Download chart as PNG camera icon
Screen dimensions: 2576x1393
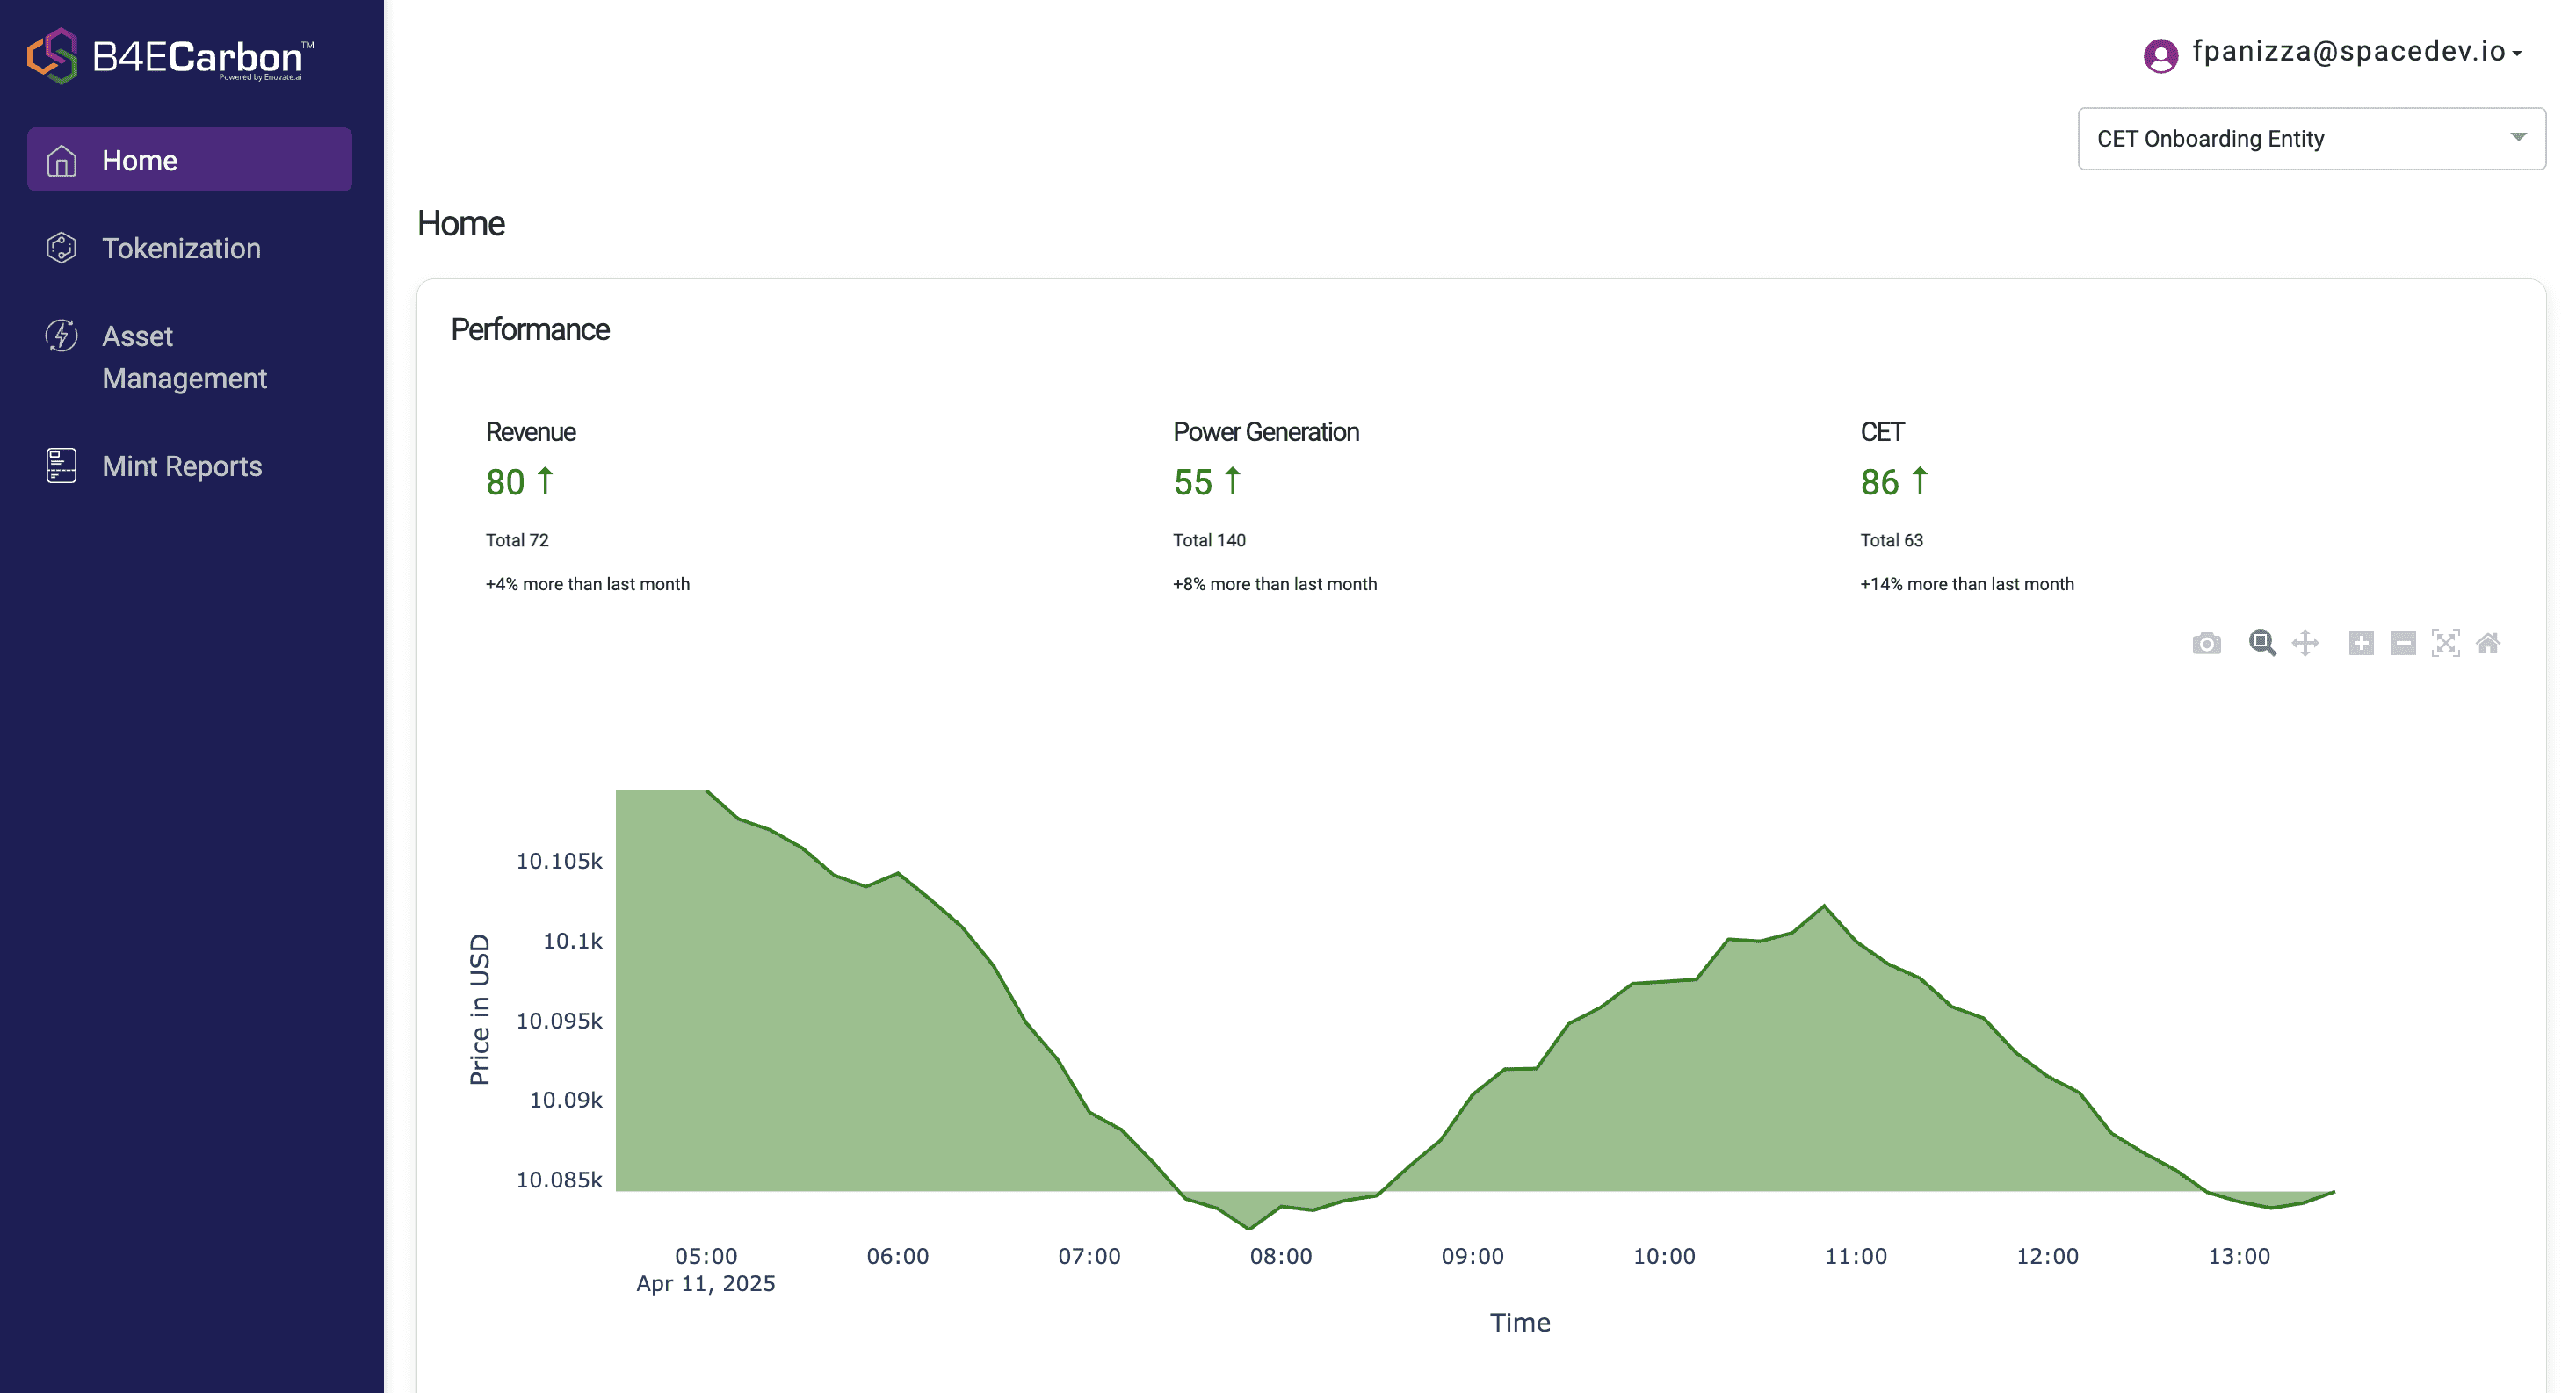tap(2206, 643)
